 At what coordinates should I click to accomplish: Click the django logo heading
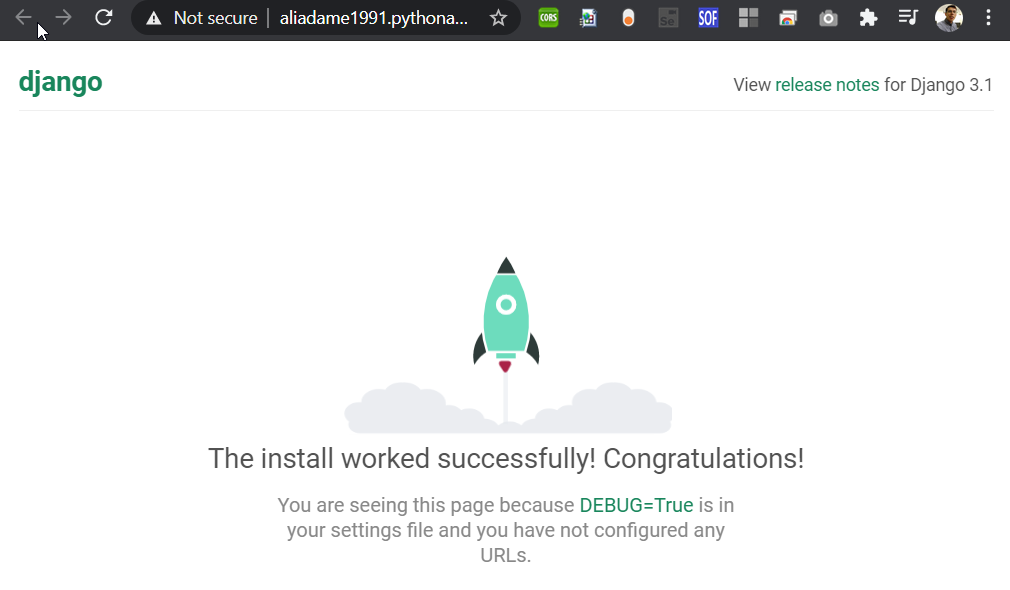click(61, 82)
